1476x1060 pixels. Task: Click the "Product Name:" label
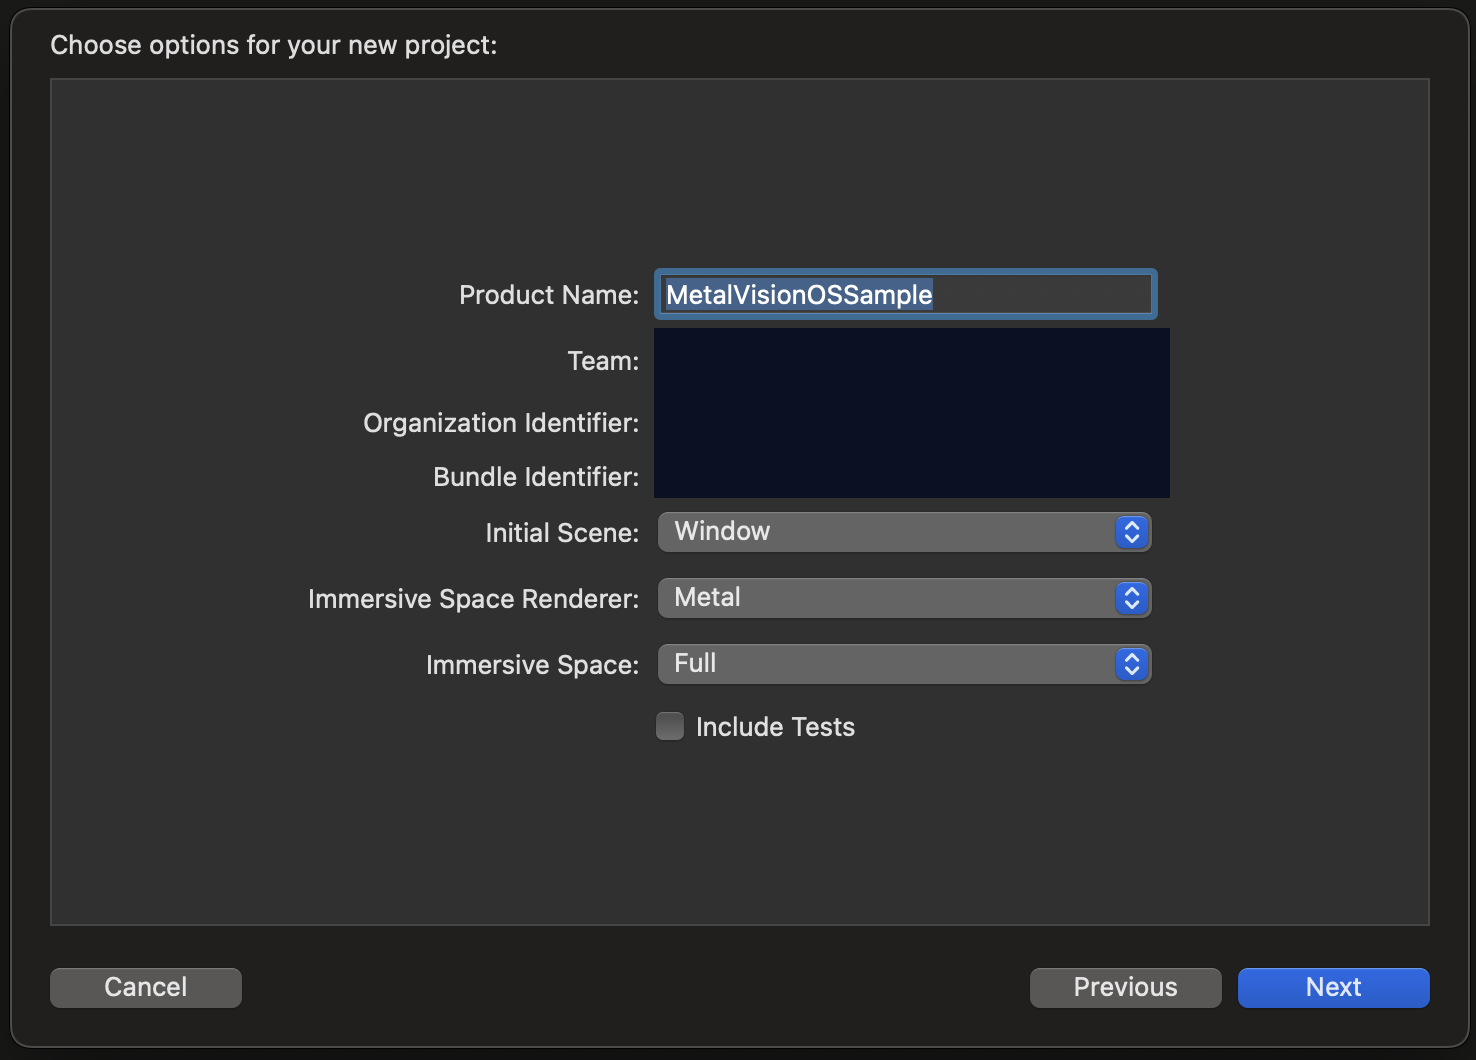click(548, 295)
